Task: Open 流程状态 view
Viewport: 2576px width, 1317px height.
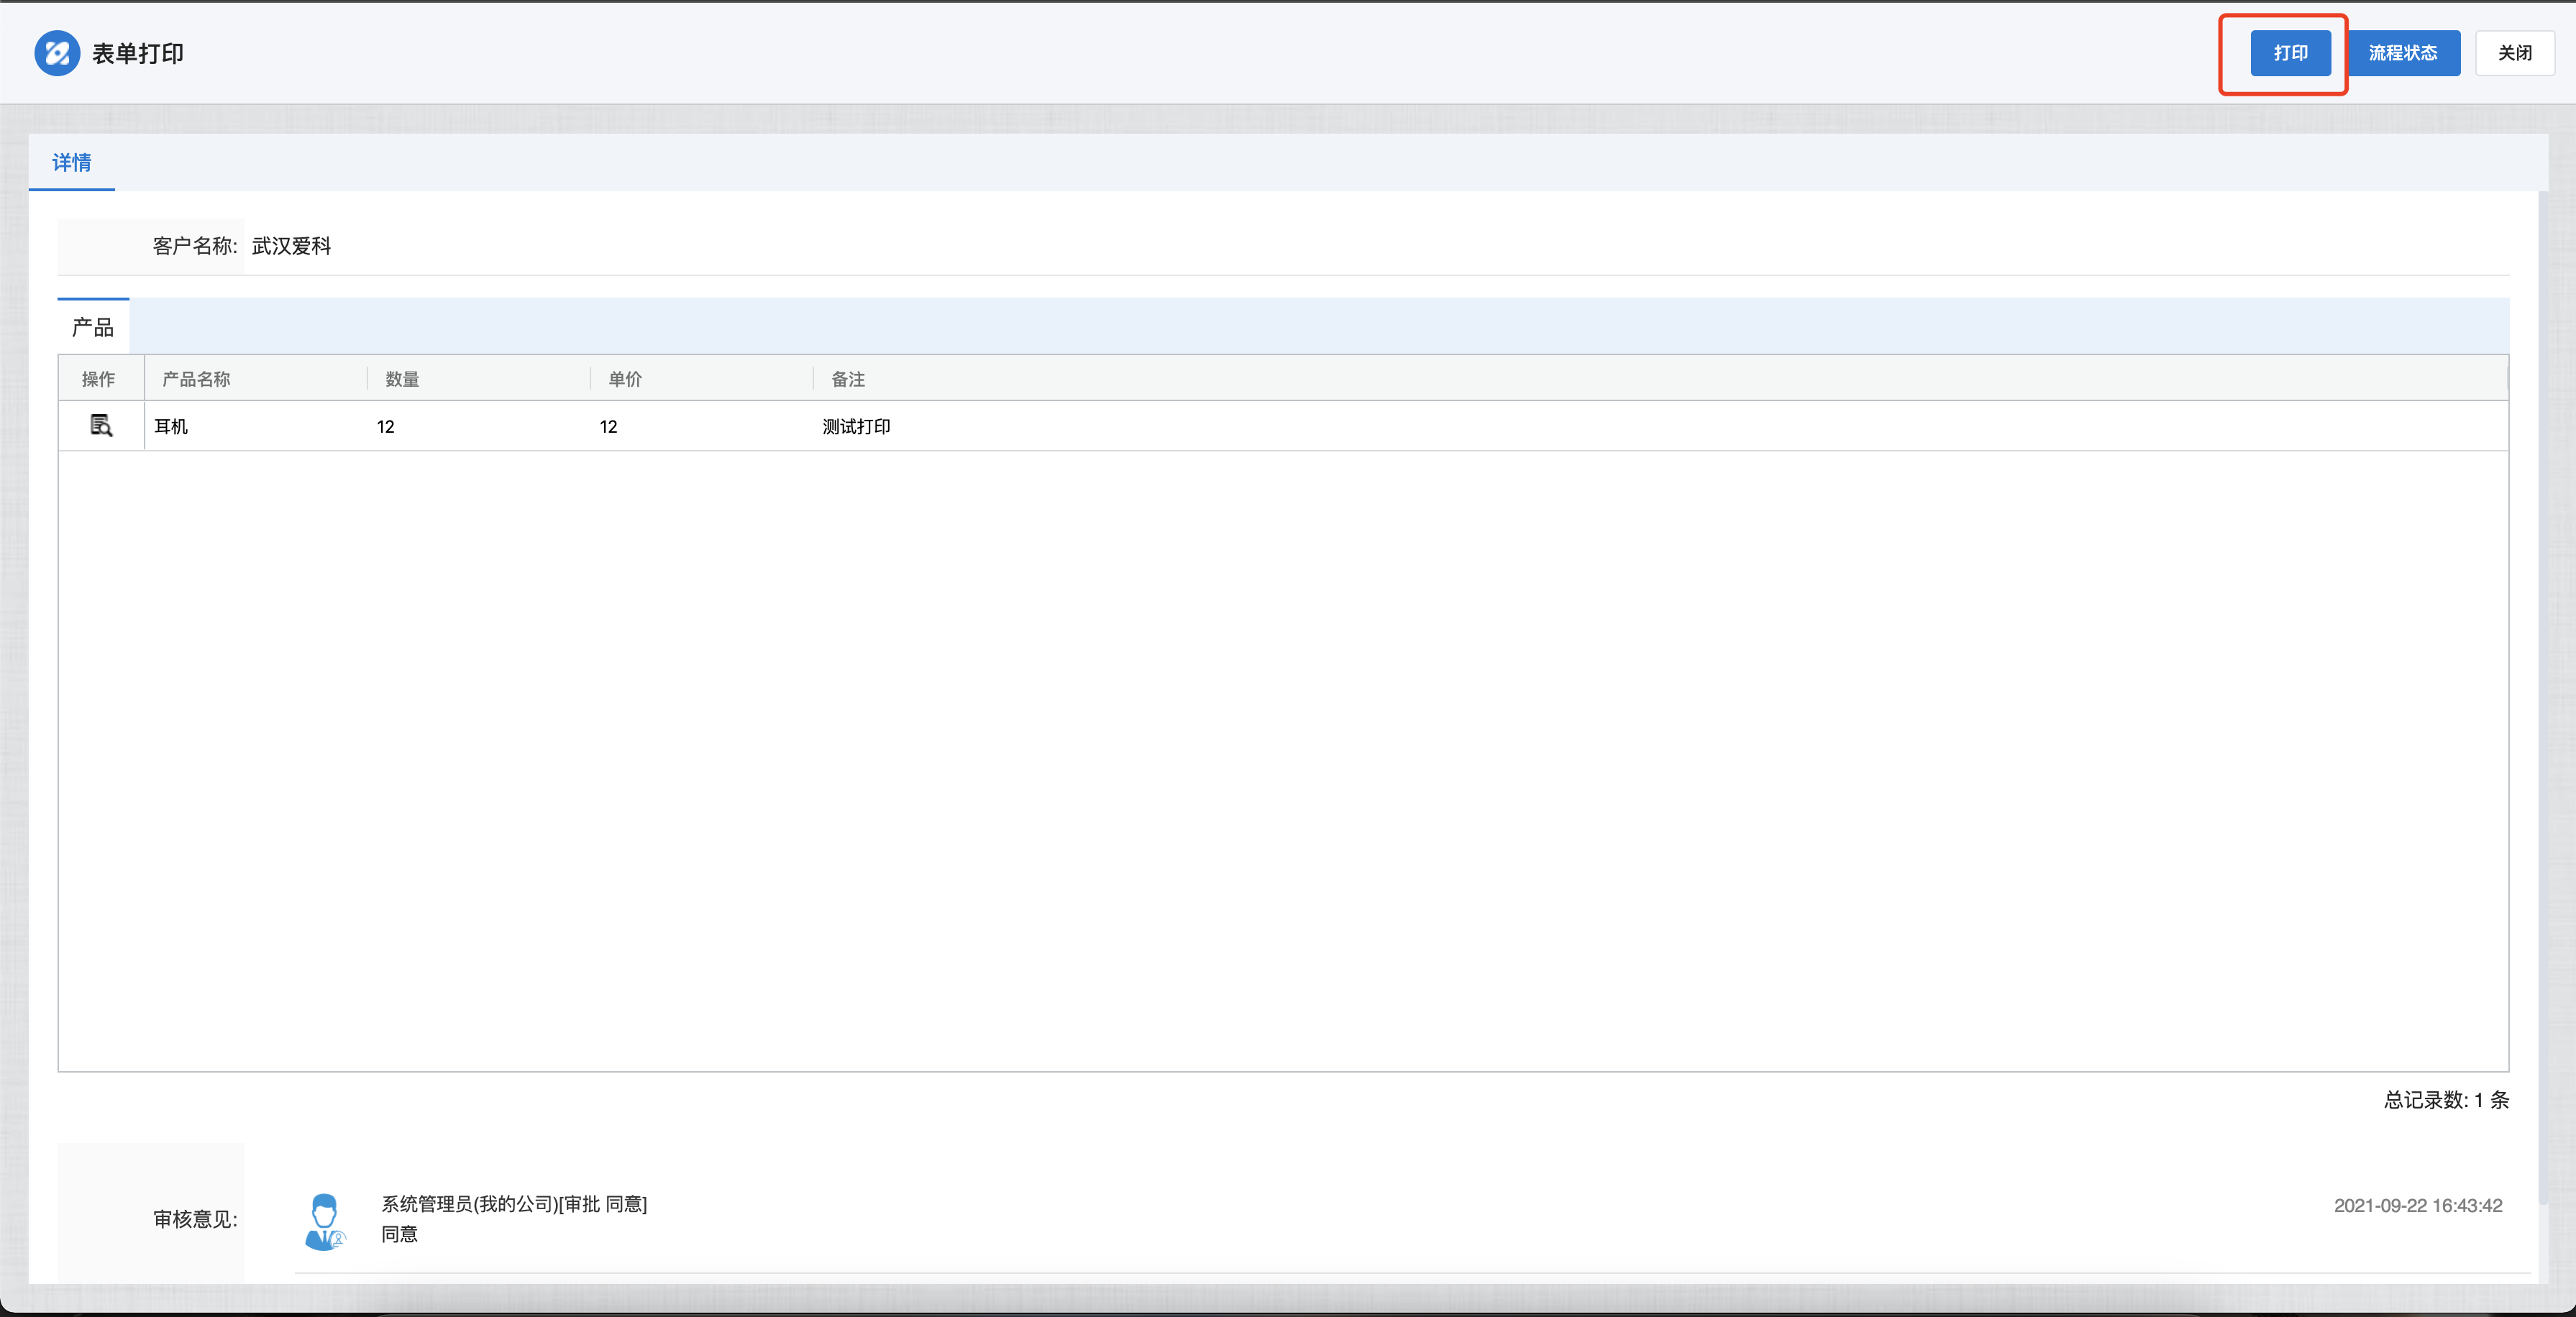Action: click(x=2402, y=53)
